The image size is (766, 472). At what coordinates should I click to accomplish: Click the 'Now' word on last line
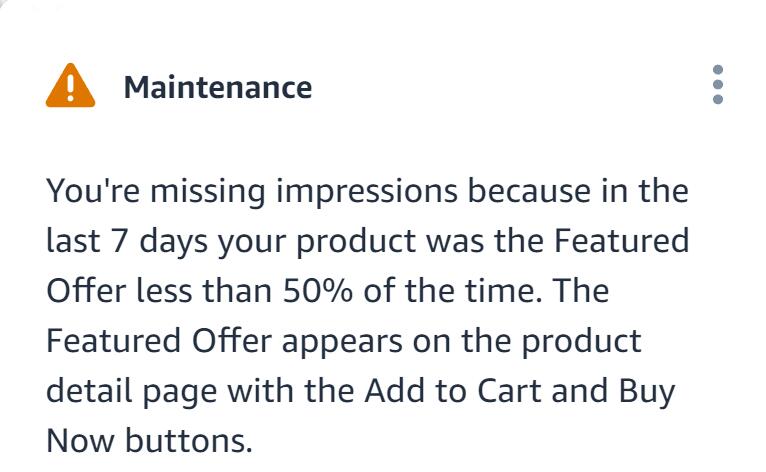81,441
